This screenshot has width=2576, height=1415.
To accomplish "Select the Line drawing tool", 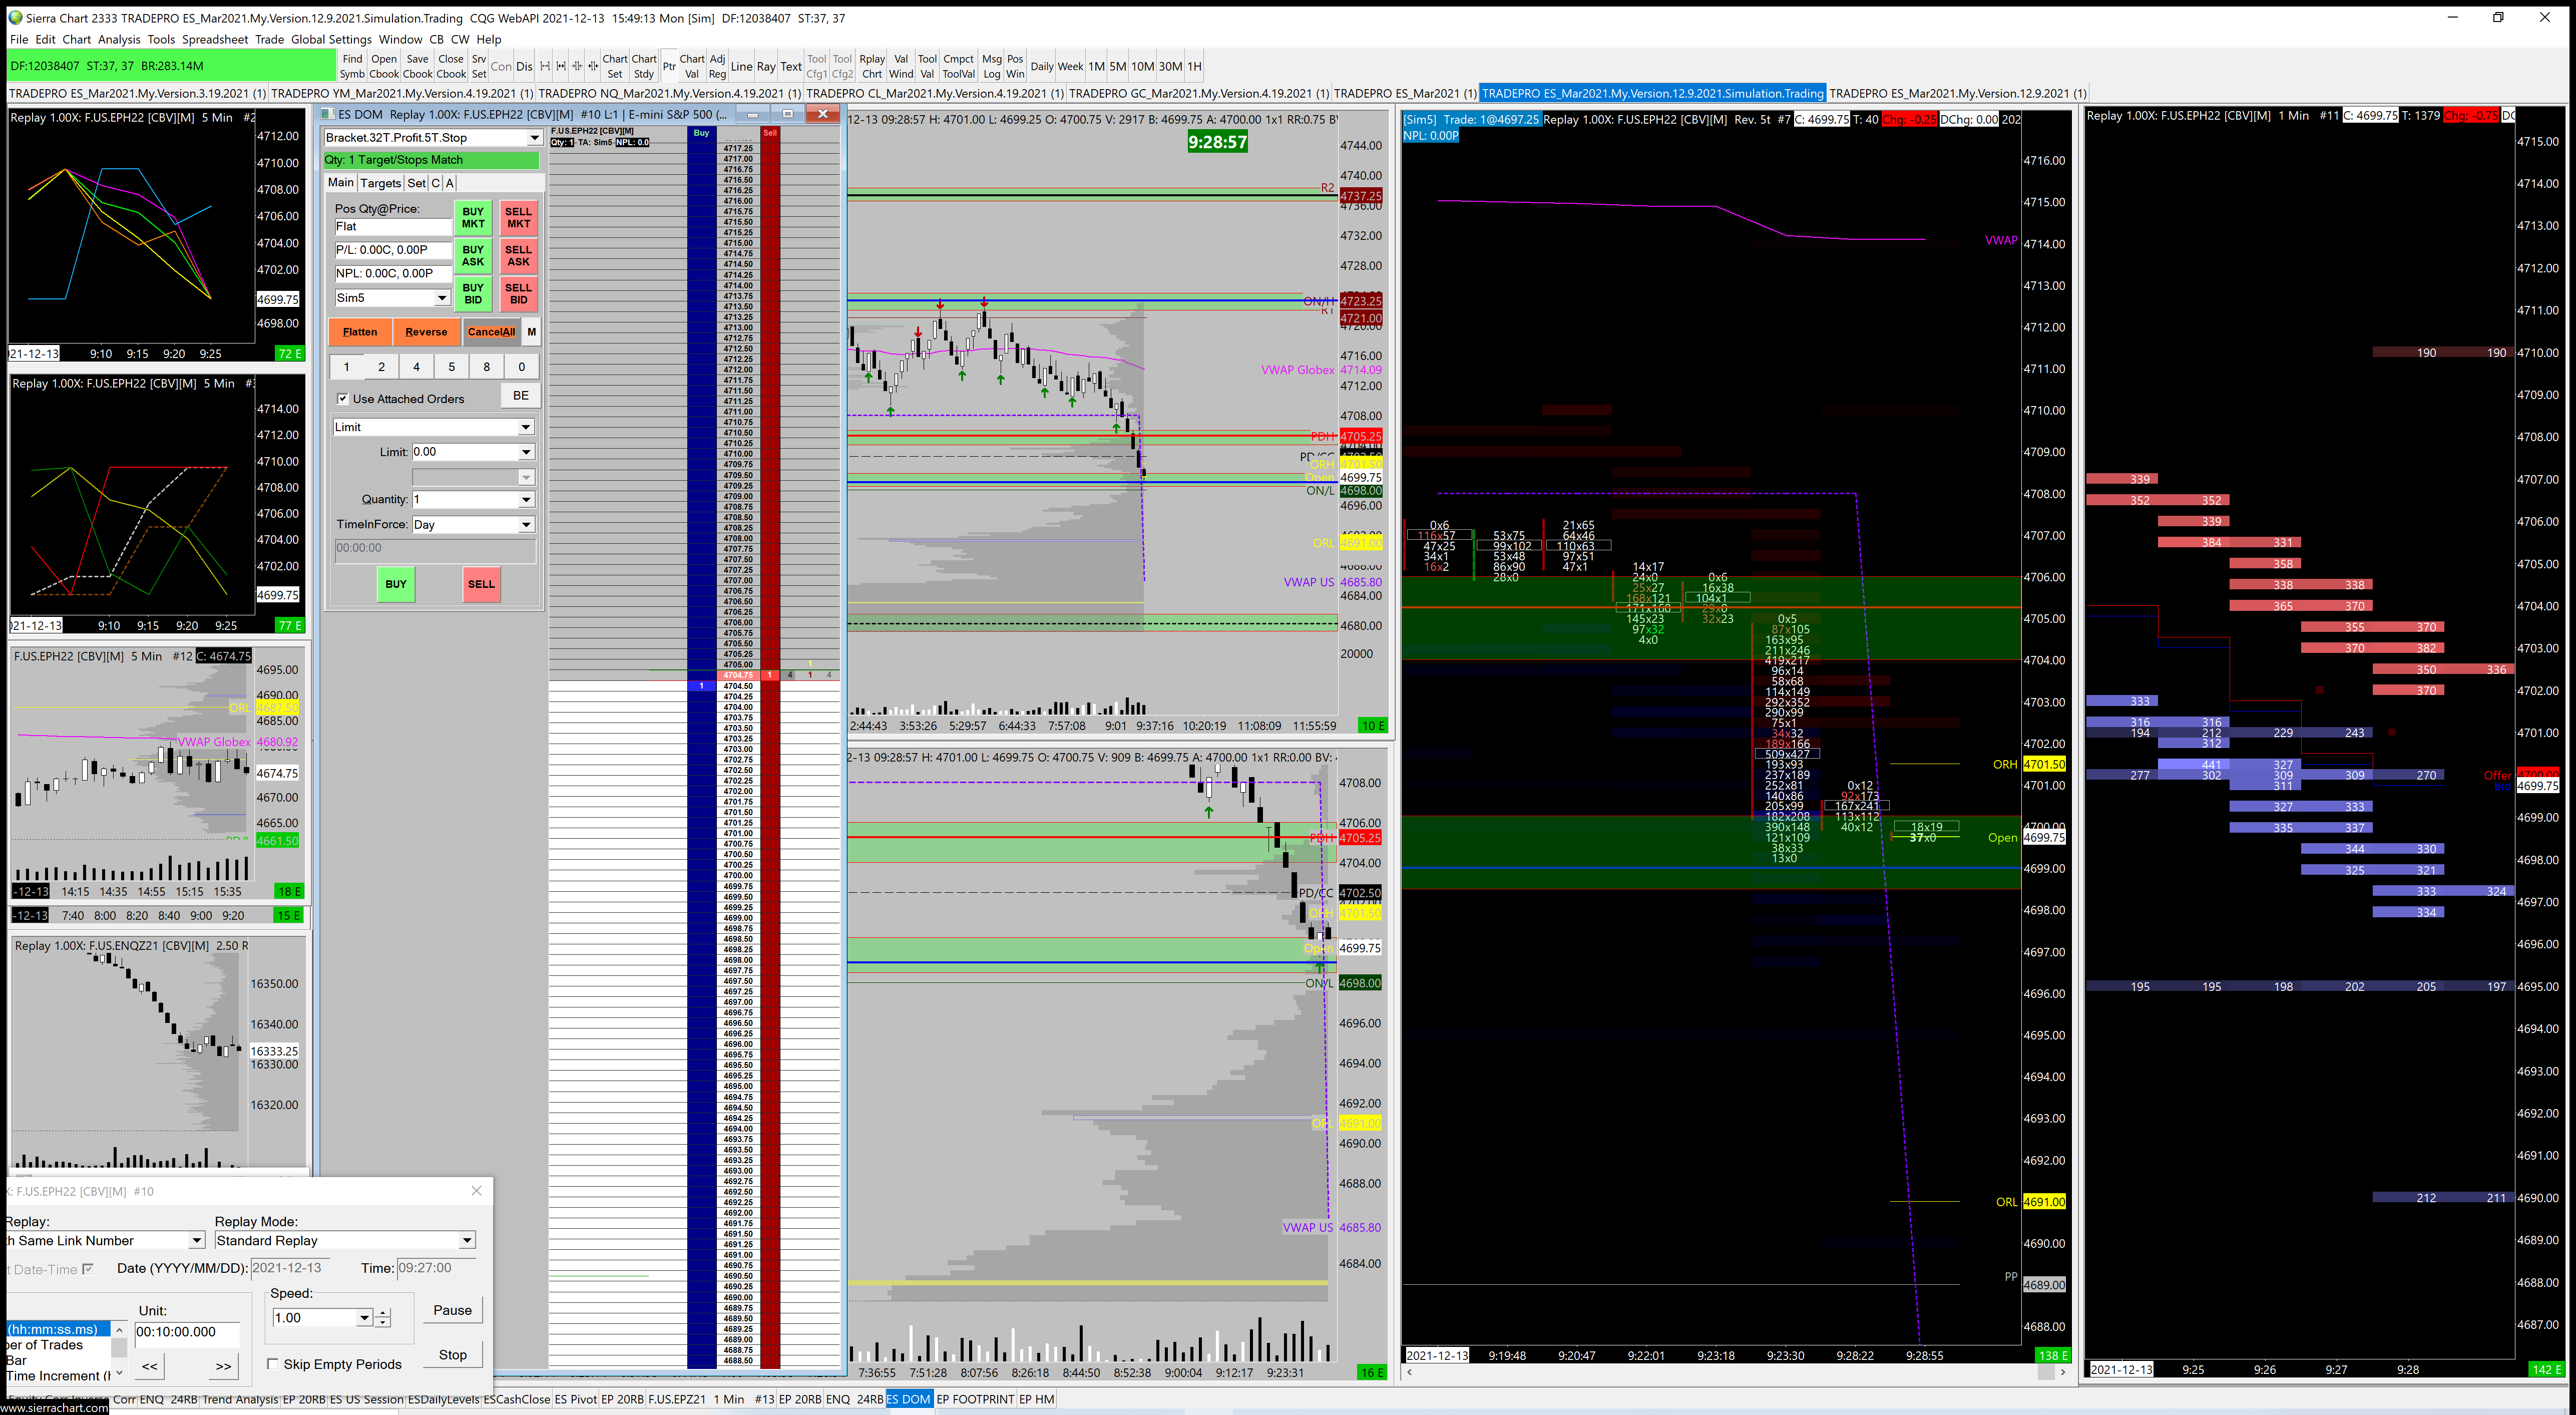I will [x=741, y=66].
